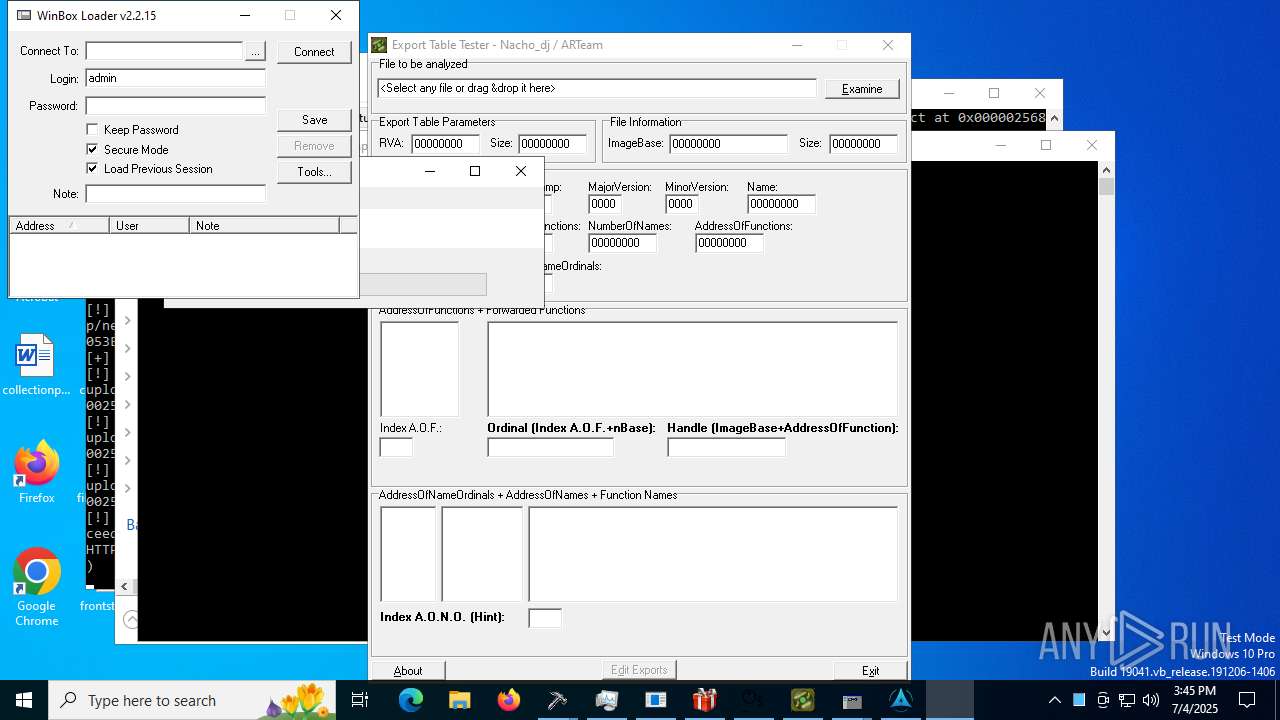This screenshot has width=1280, height=720.
Task: Open the Windows Start menu
Action: [x=24, y=700]
